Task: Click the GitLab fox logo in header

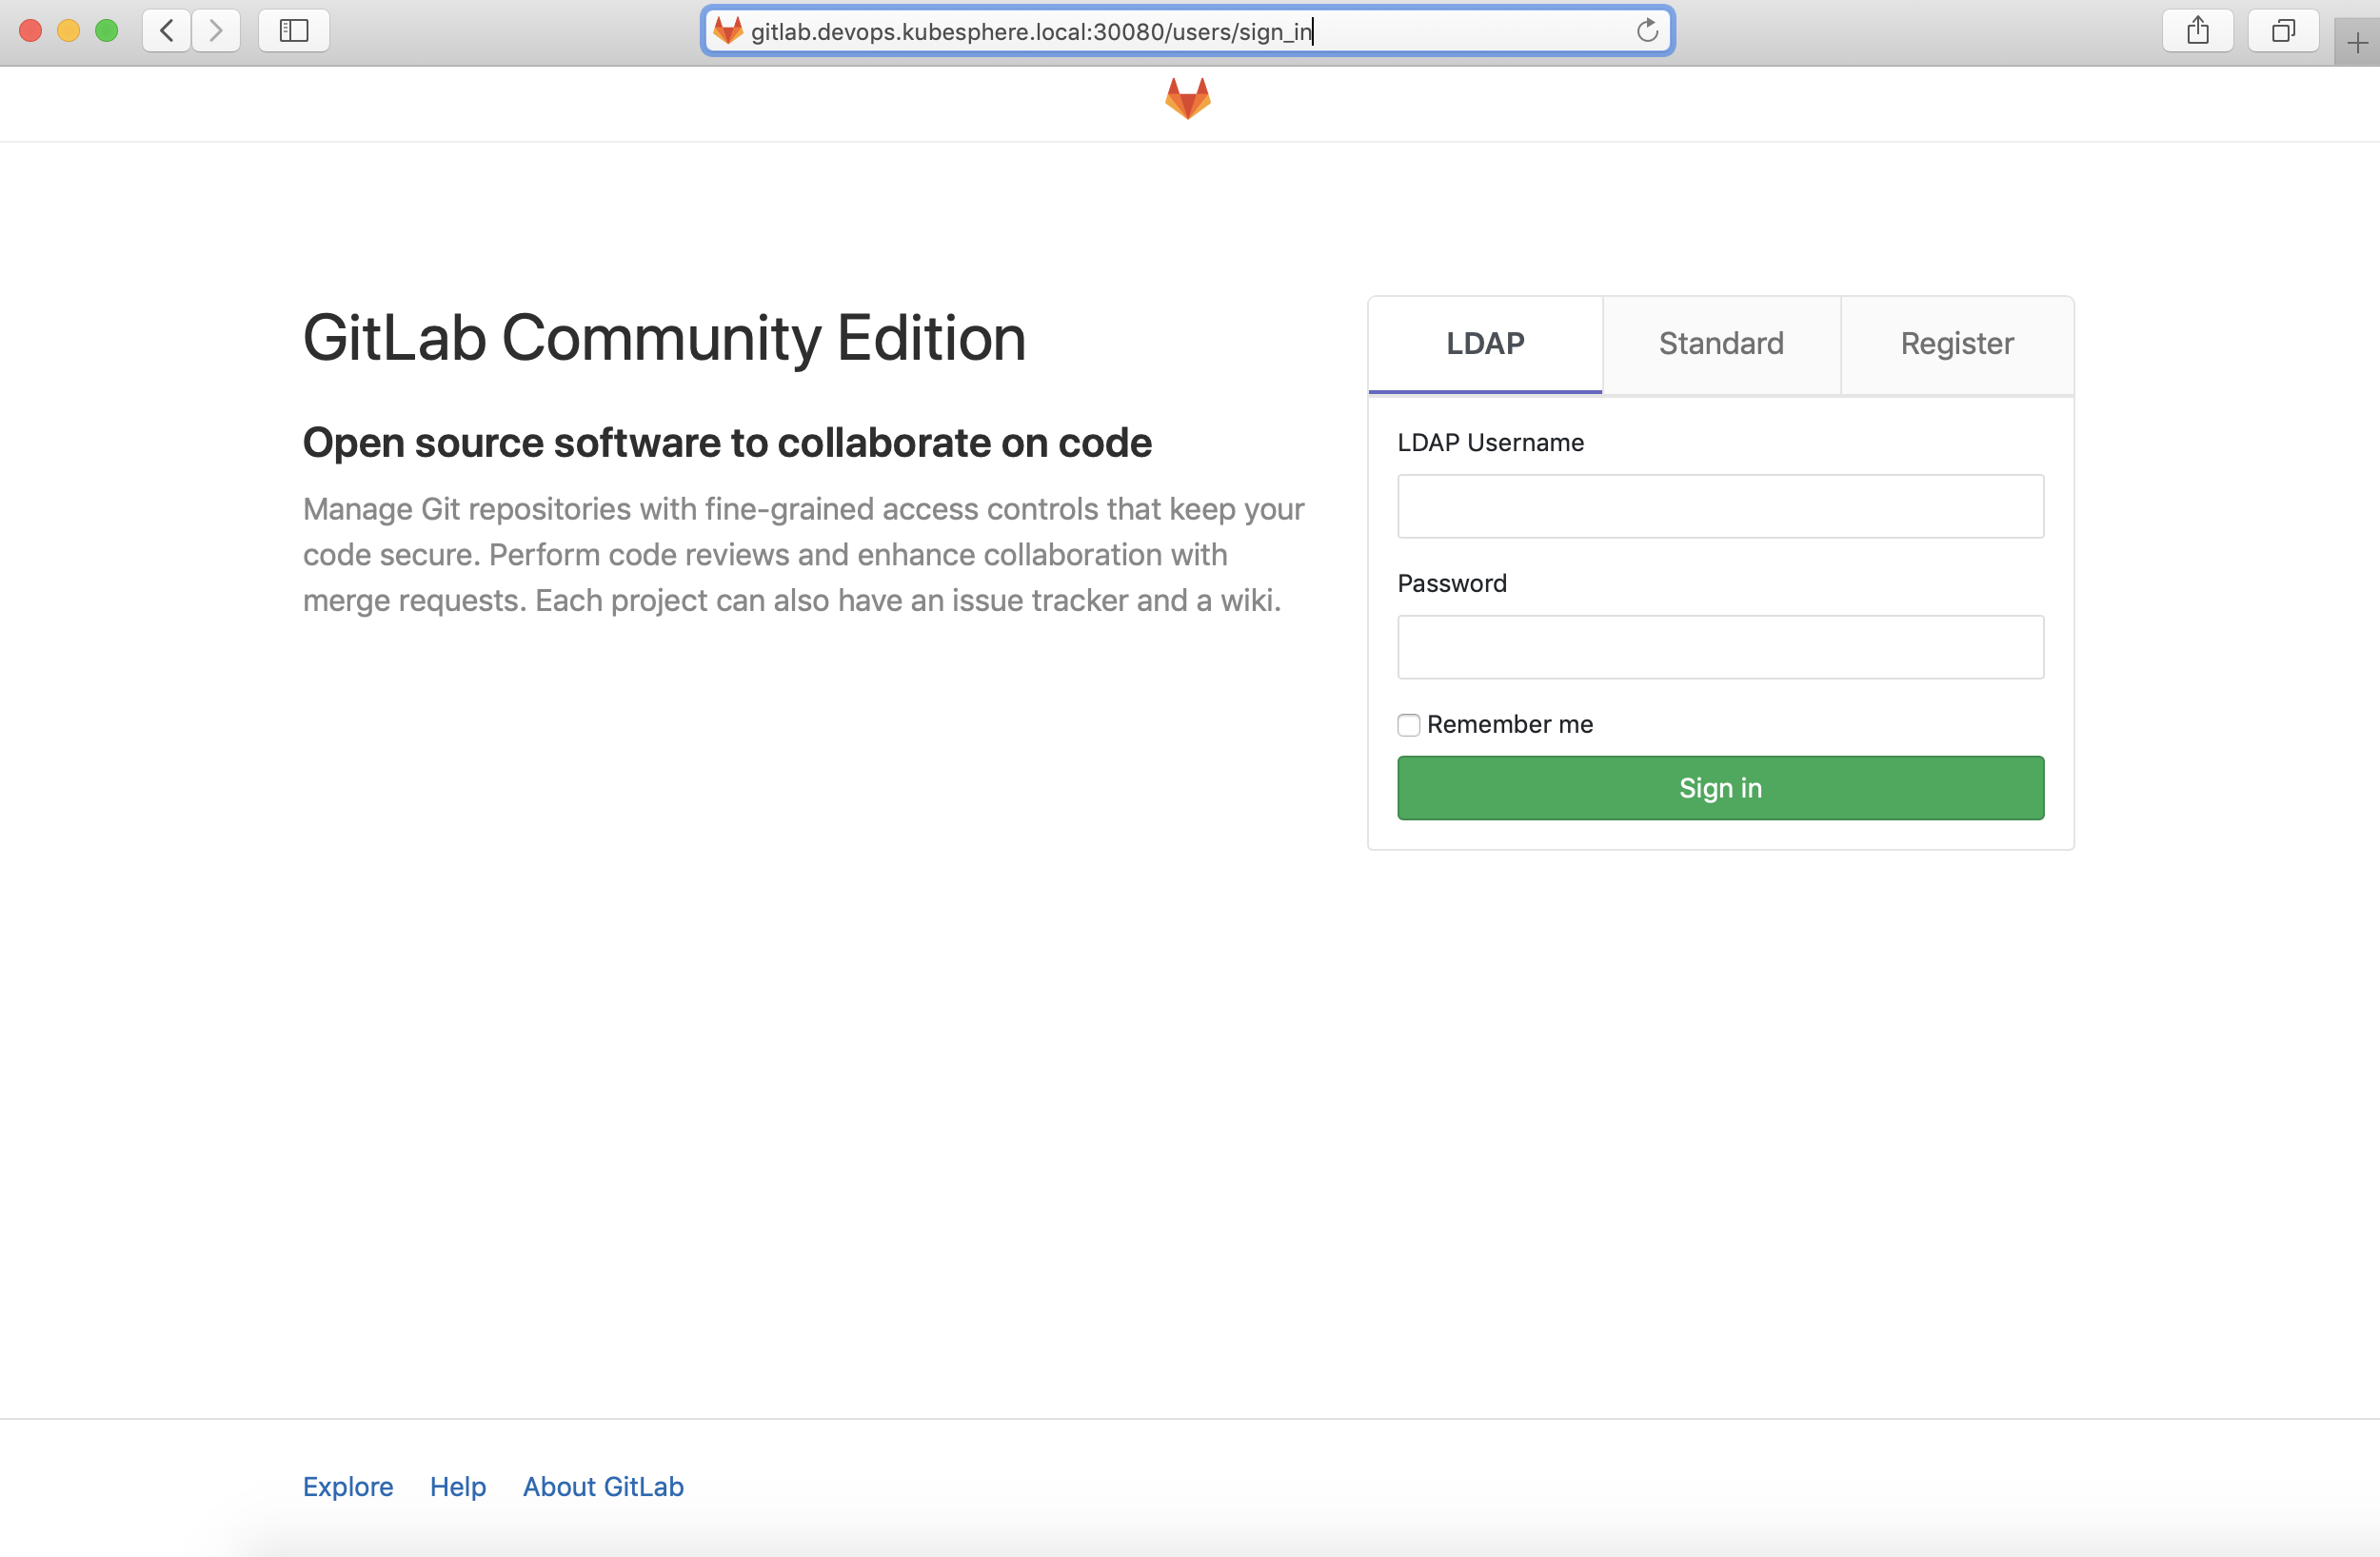Action: (x=1188, y=98)
